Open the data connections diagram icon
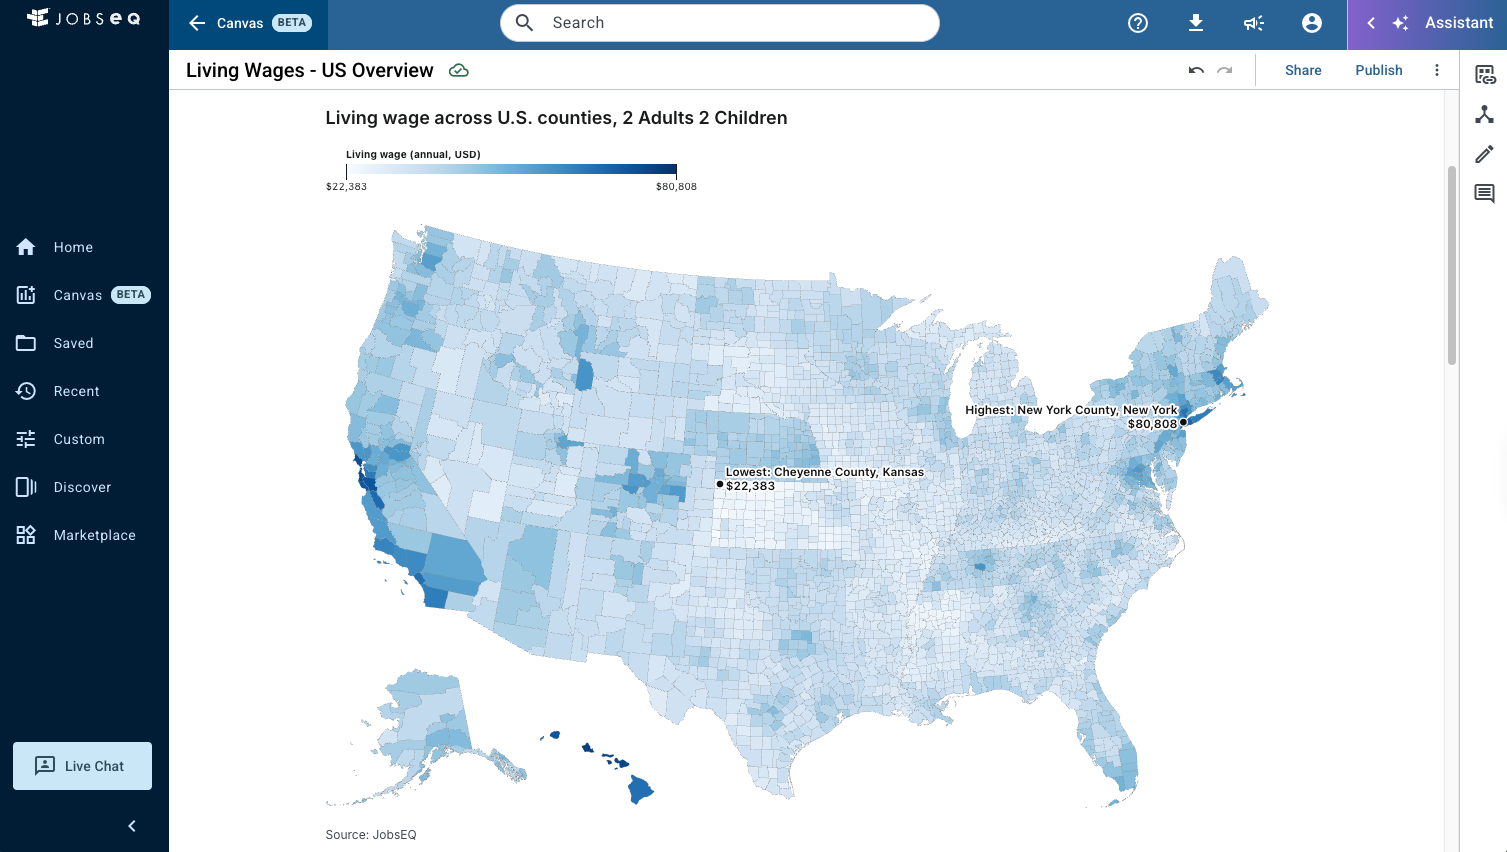 click(1484, 114)
